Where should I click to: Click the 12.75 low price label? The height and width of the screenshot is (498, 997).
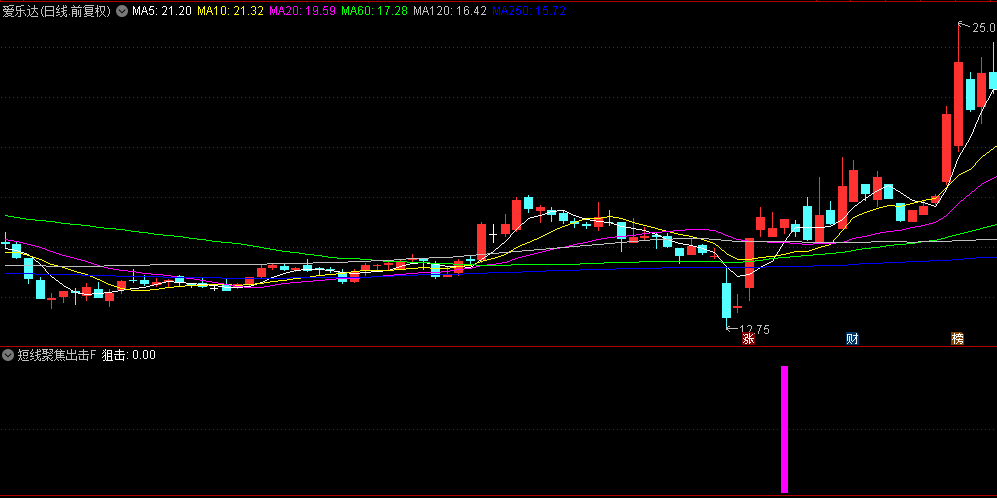click(753, 329)
